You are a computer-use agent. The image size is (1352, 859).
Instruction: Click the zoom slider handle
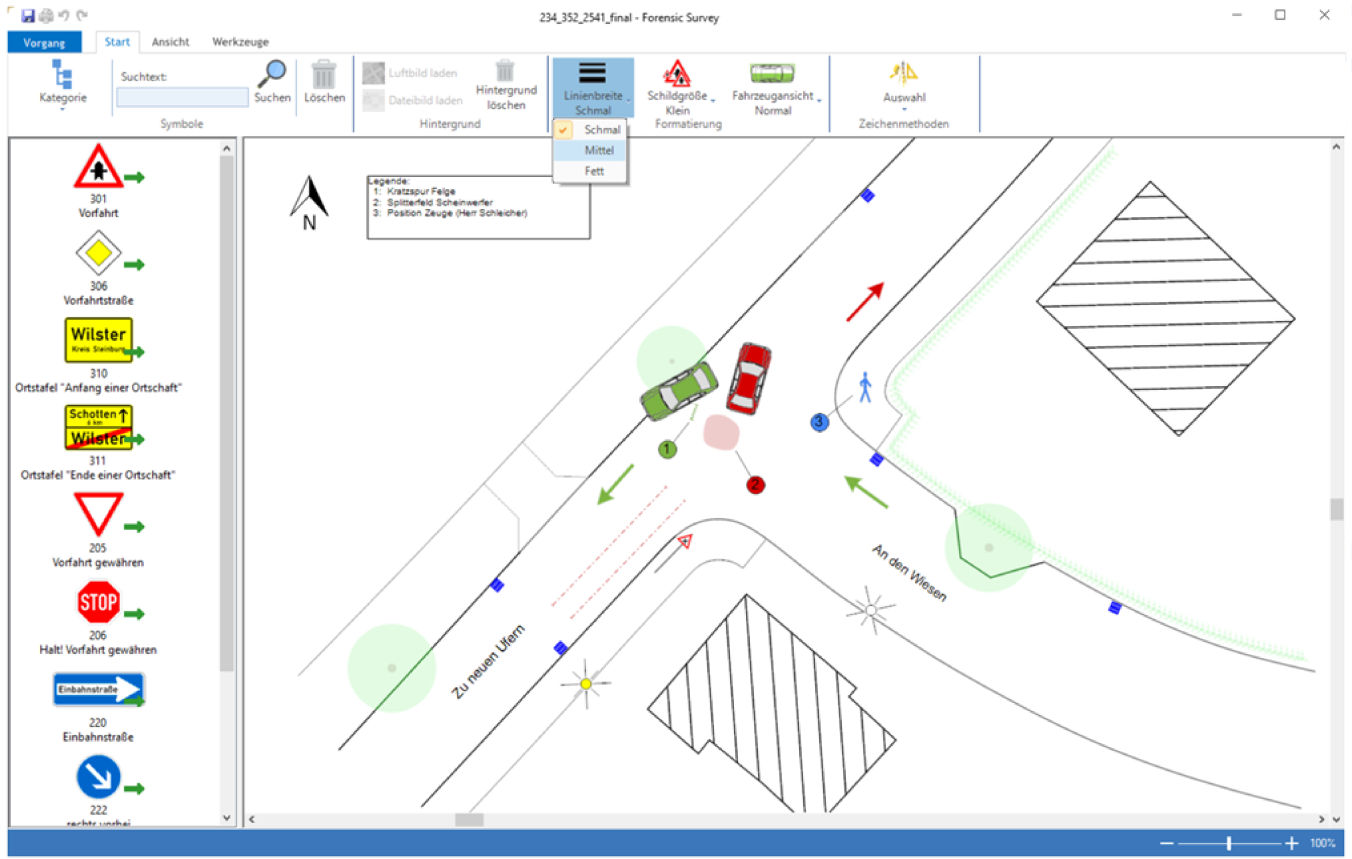click(x=1228, y=843)
